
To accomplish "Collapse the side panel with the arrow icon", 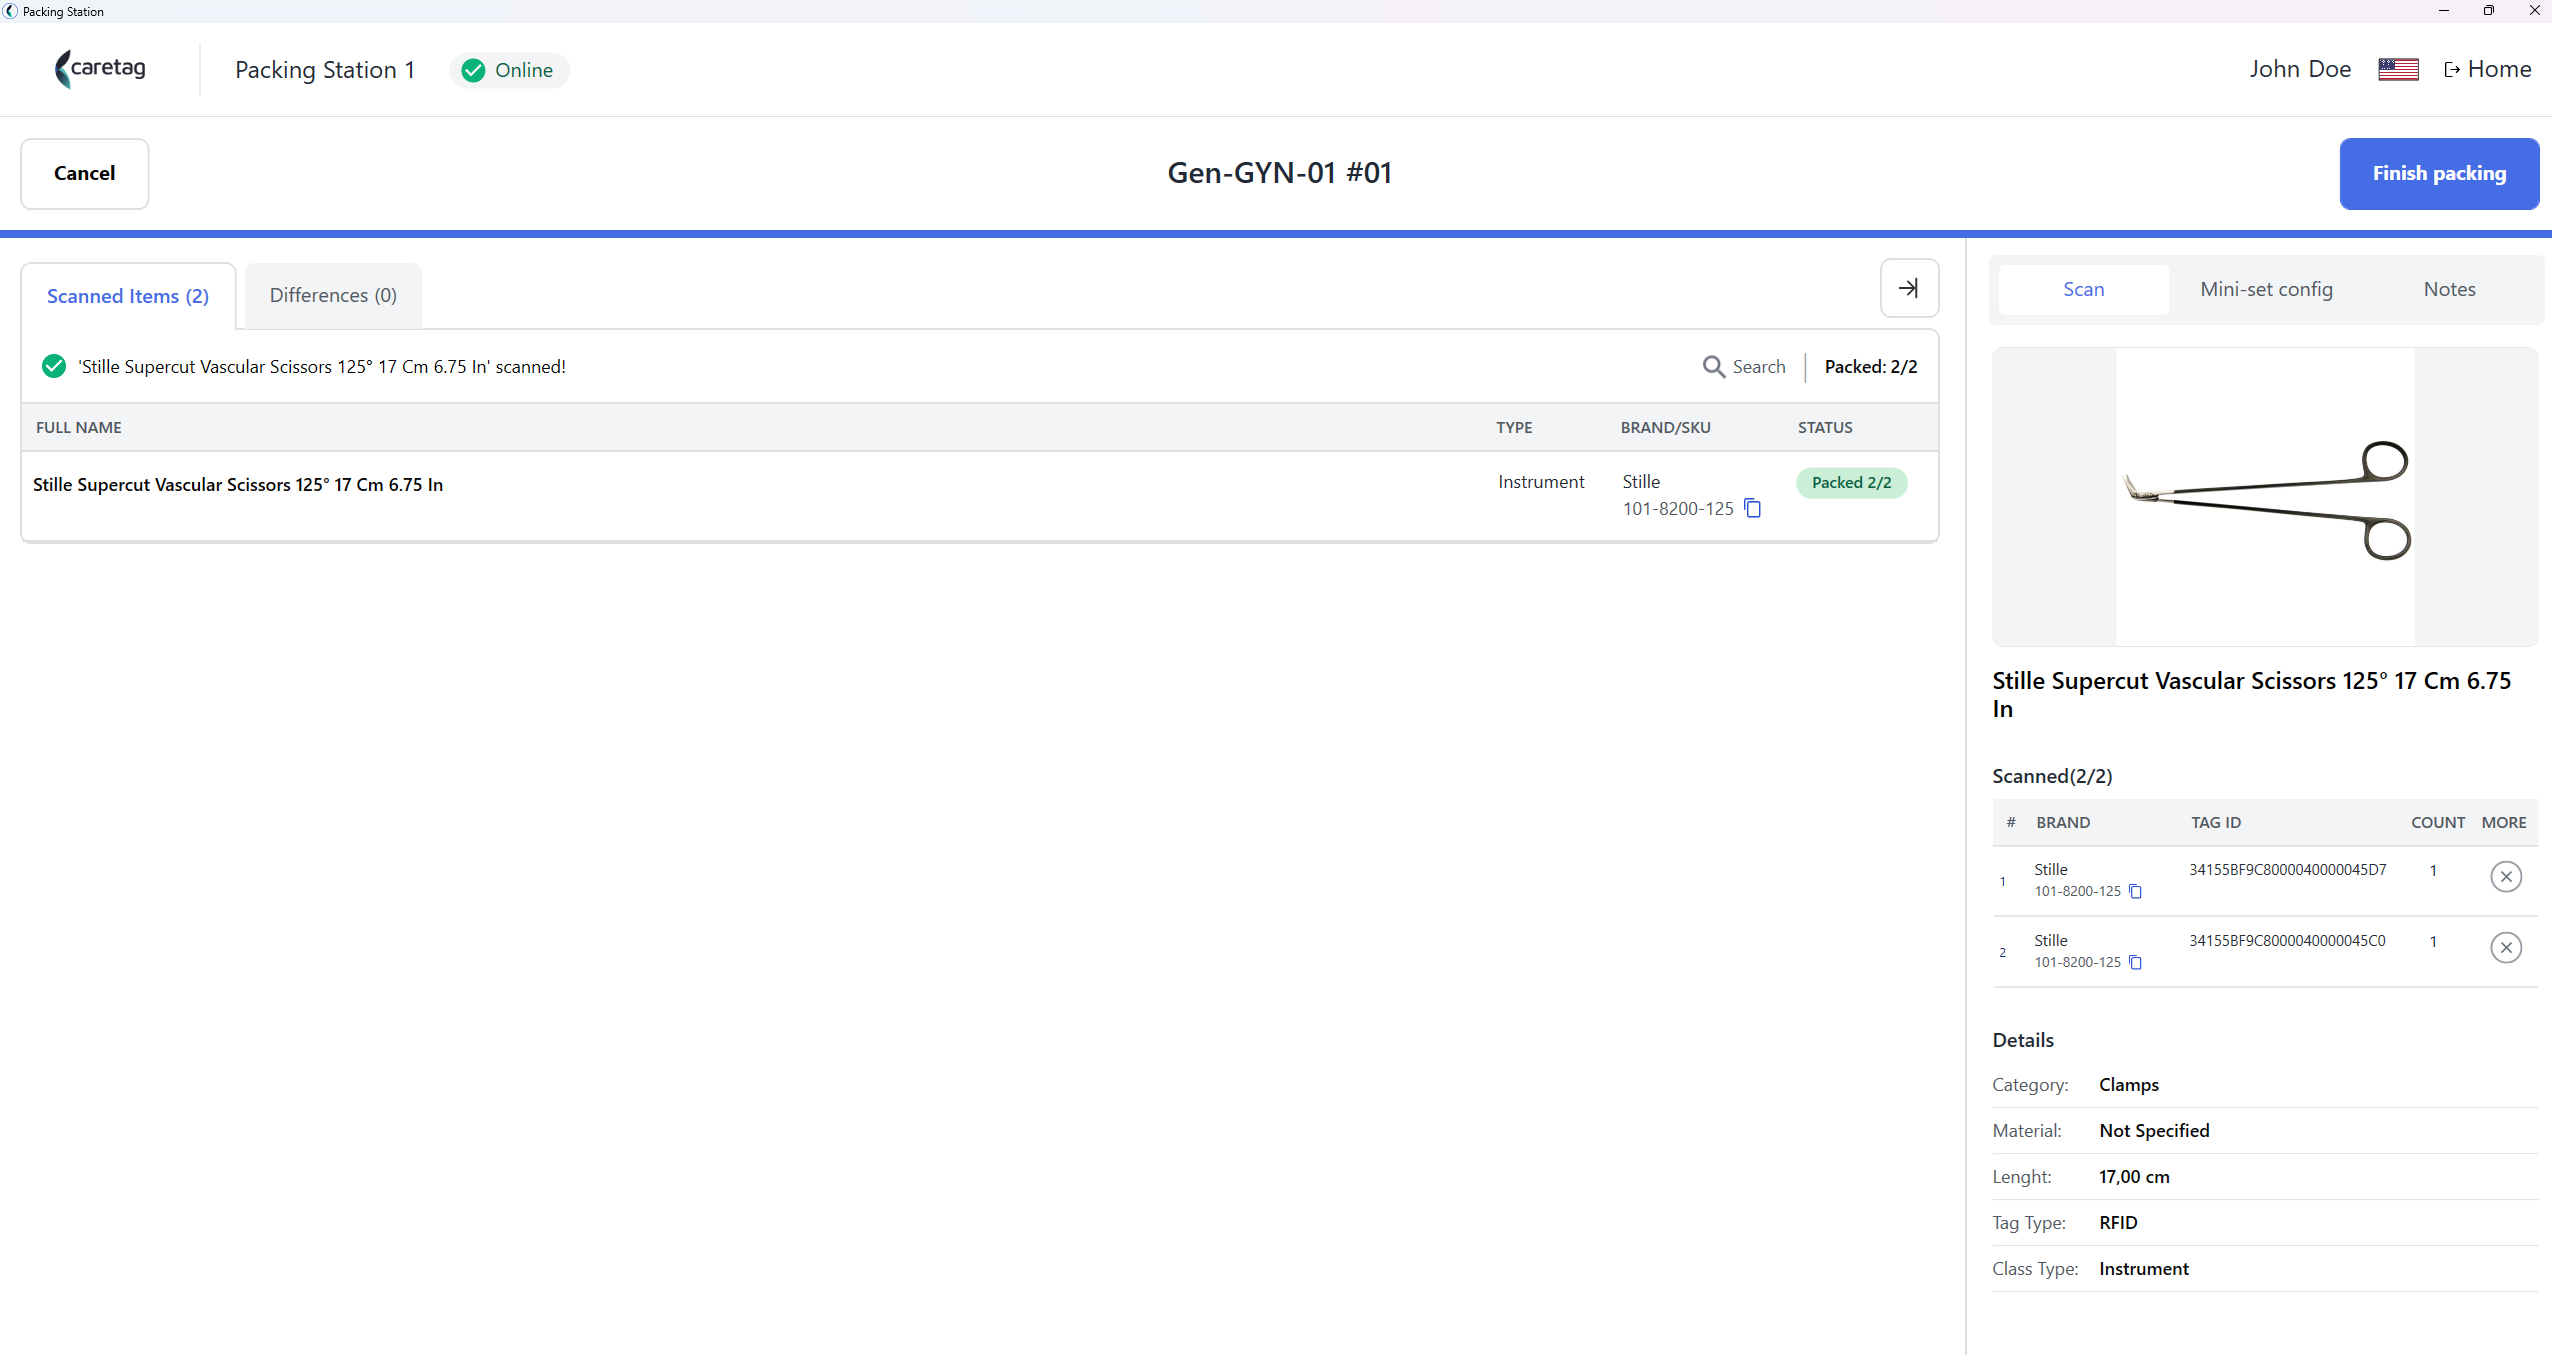I will tap(1909, 288).
